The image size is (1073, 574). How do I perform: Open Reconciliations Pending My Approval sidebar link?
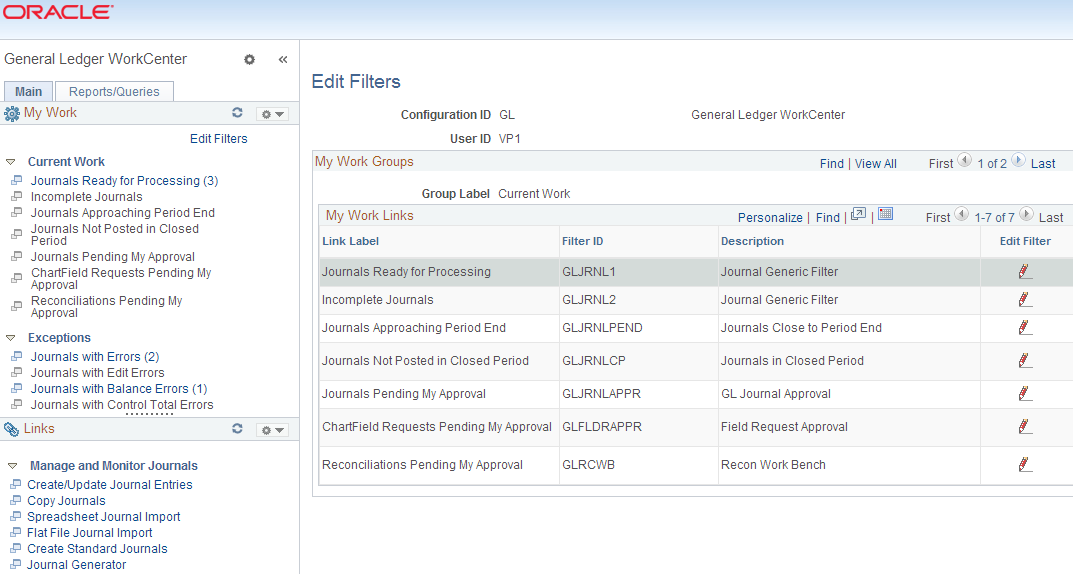(x=106, y=306)
